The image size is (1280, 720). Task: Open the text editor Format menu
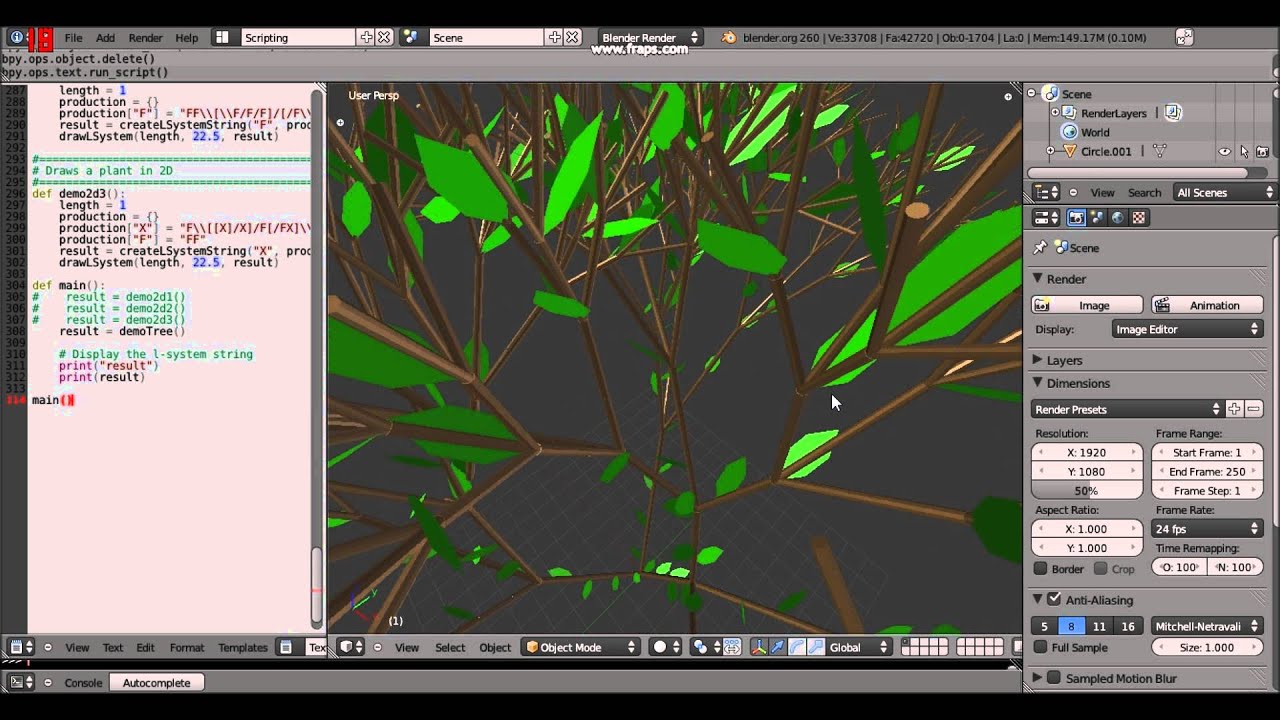click(187, 647)
